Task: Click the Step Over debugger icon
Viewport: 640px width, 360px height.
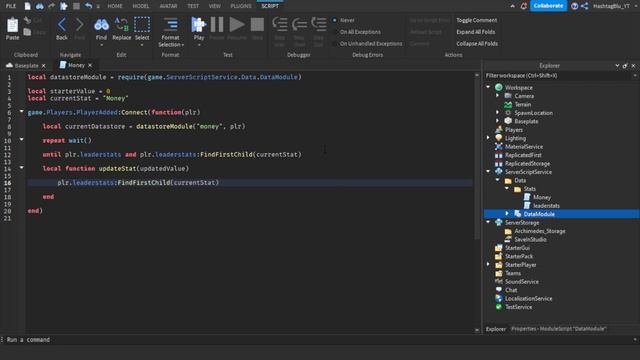Action: [299, 25]
